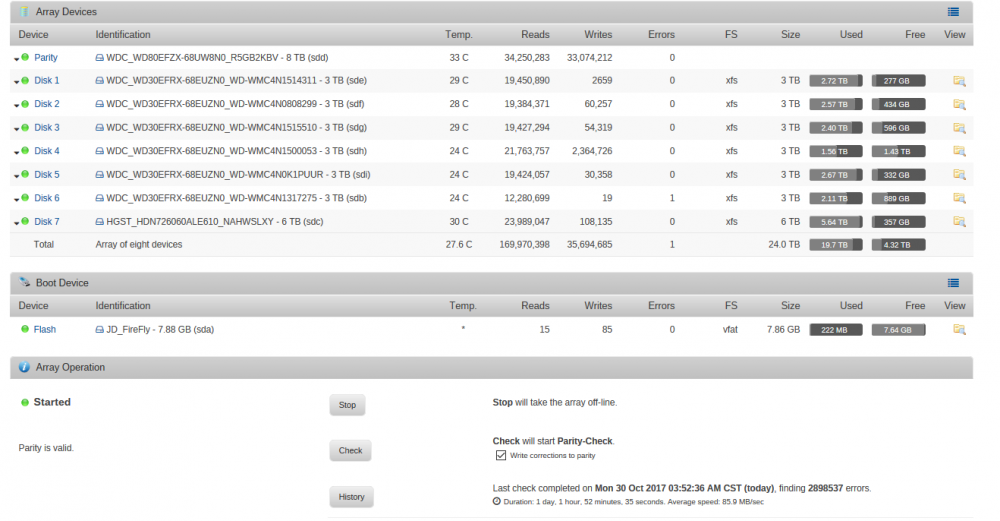Click Total used bar showing 19.7 TB
Screen dimensions: 1000x521
835,245
